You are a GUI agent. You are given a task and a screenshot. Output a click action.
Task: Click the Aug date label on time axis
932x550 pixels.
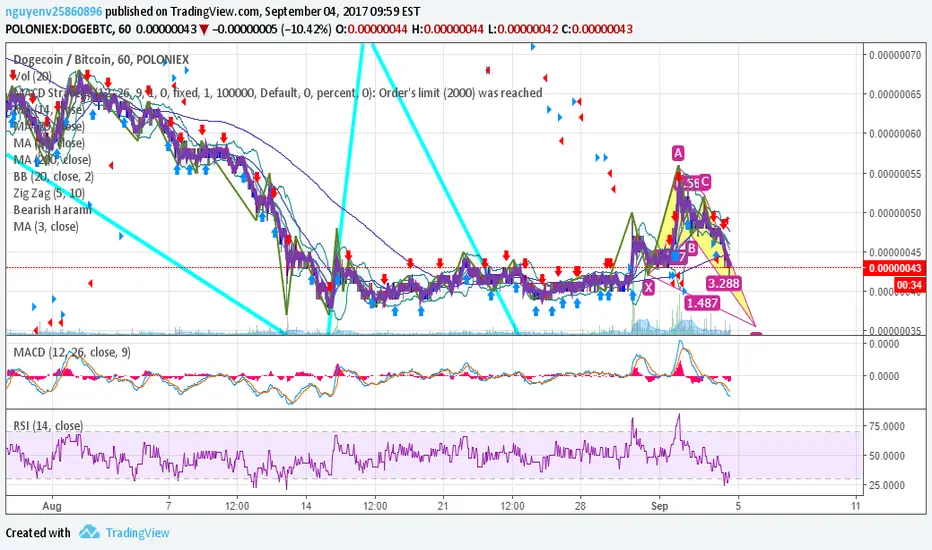tap(52, 506)
